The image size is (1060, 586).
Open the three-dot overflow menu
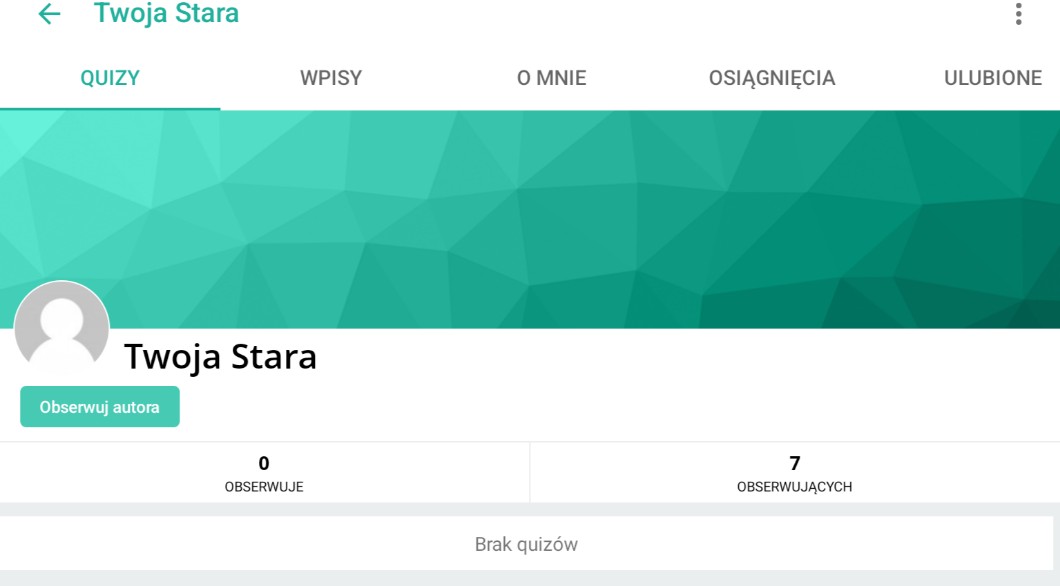(1018, 14)
